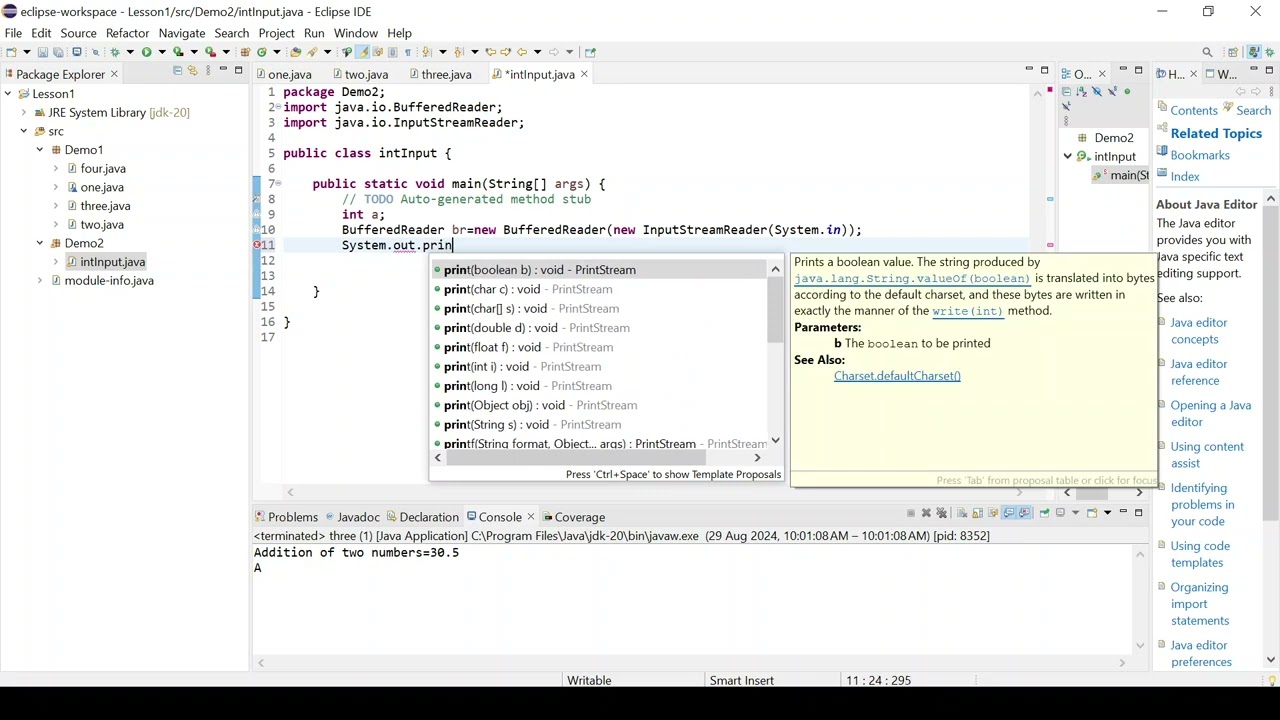1280x720 pixels.
Task: Open the Refactor menu
Action: pos(127,33)
